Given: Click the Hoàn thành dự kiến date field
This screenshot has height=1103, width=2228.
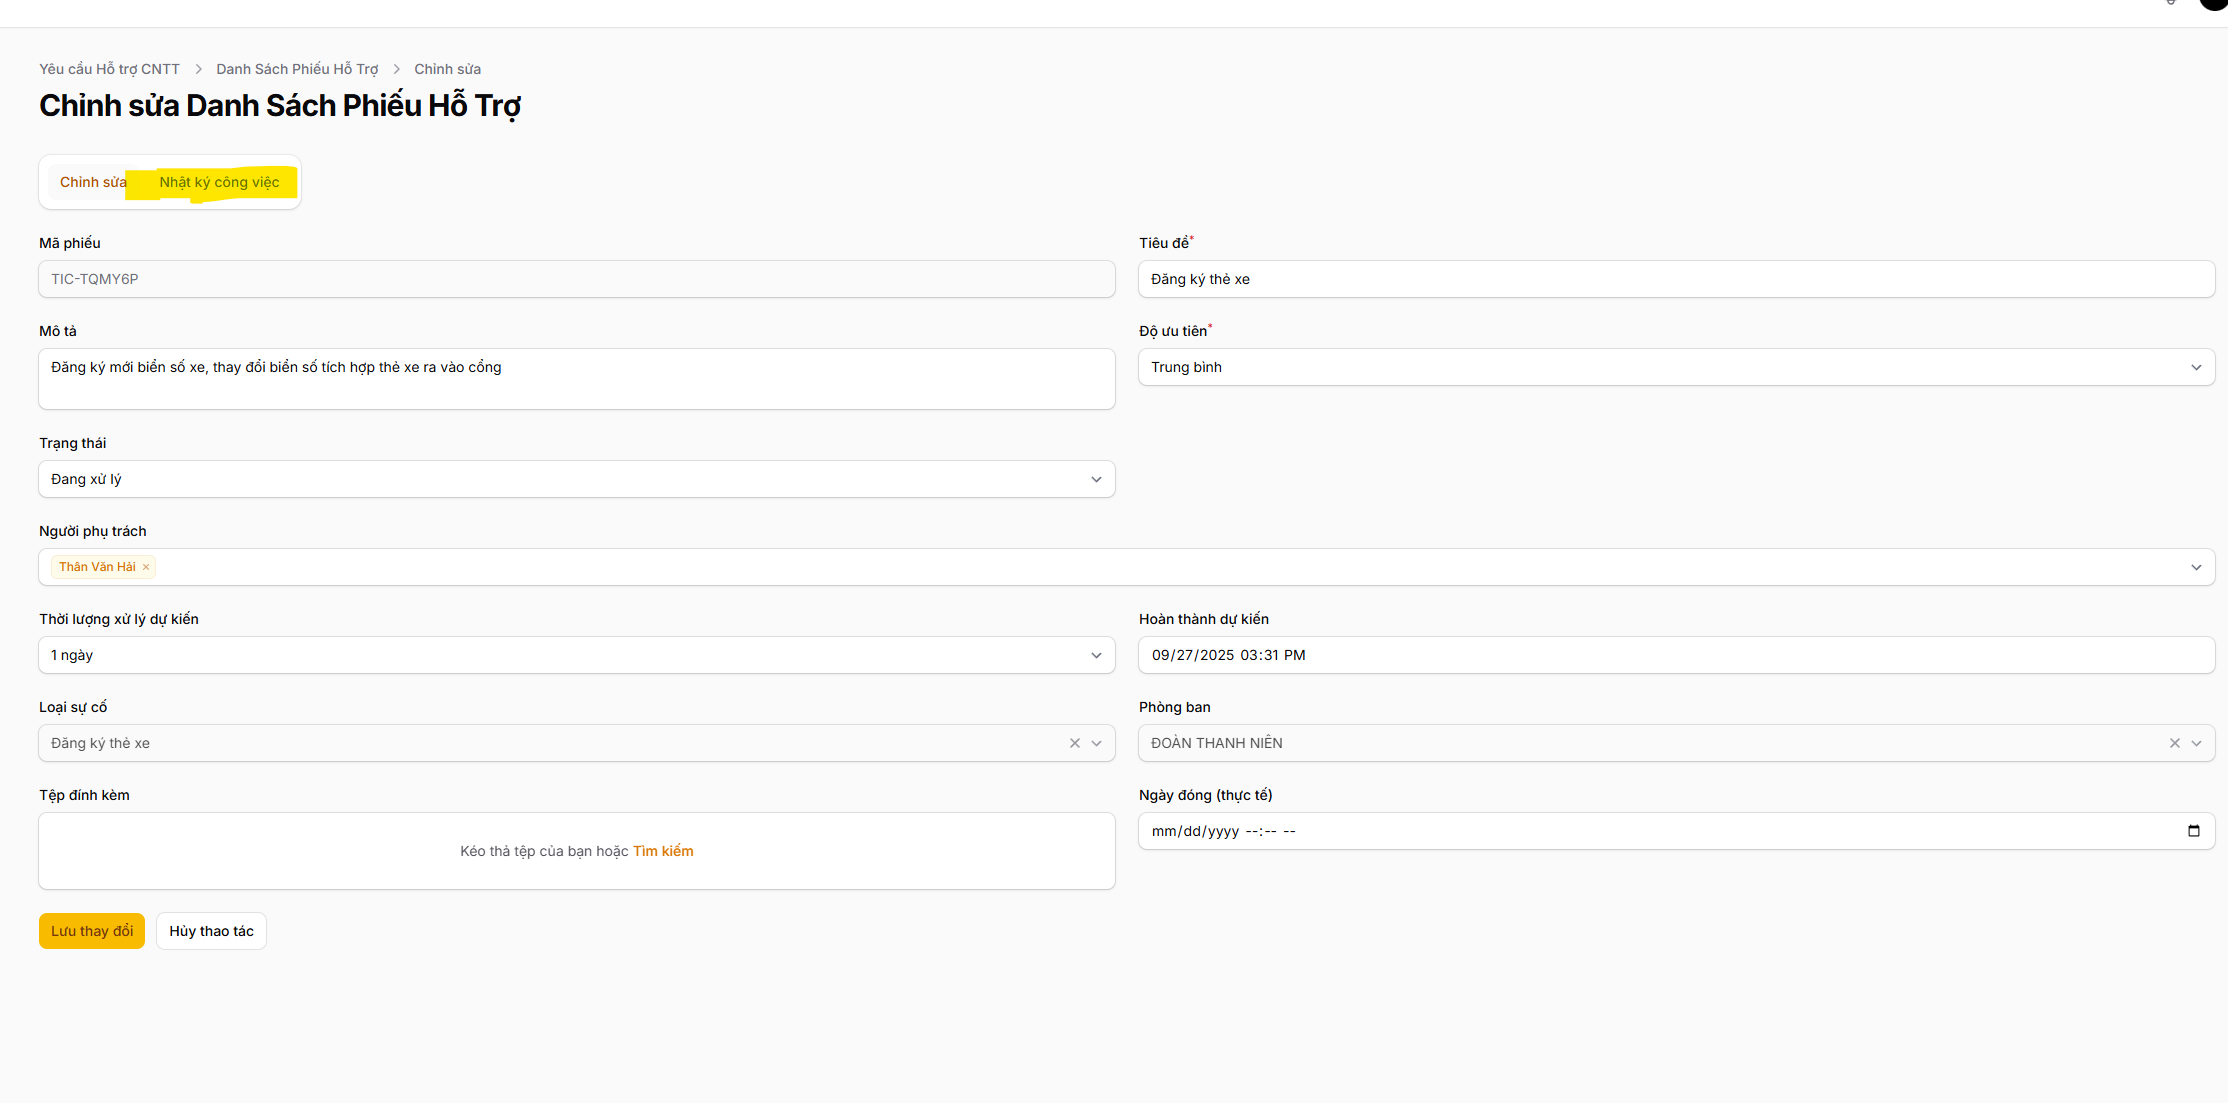Looking at the screenshot, I should pyautogui.click(x=1675, y=655).
